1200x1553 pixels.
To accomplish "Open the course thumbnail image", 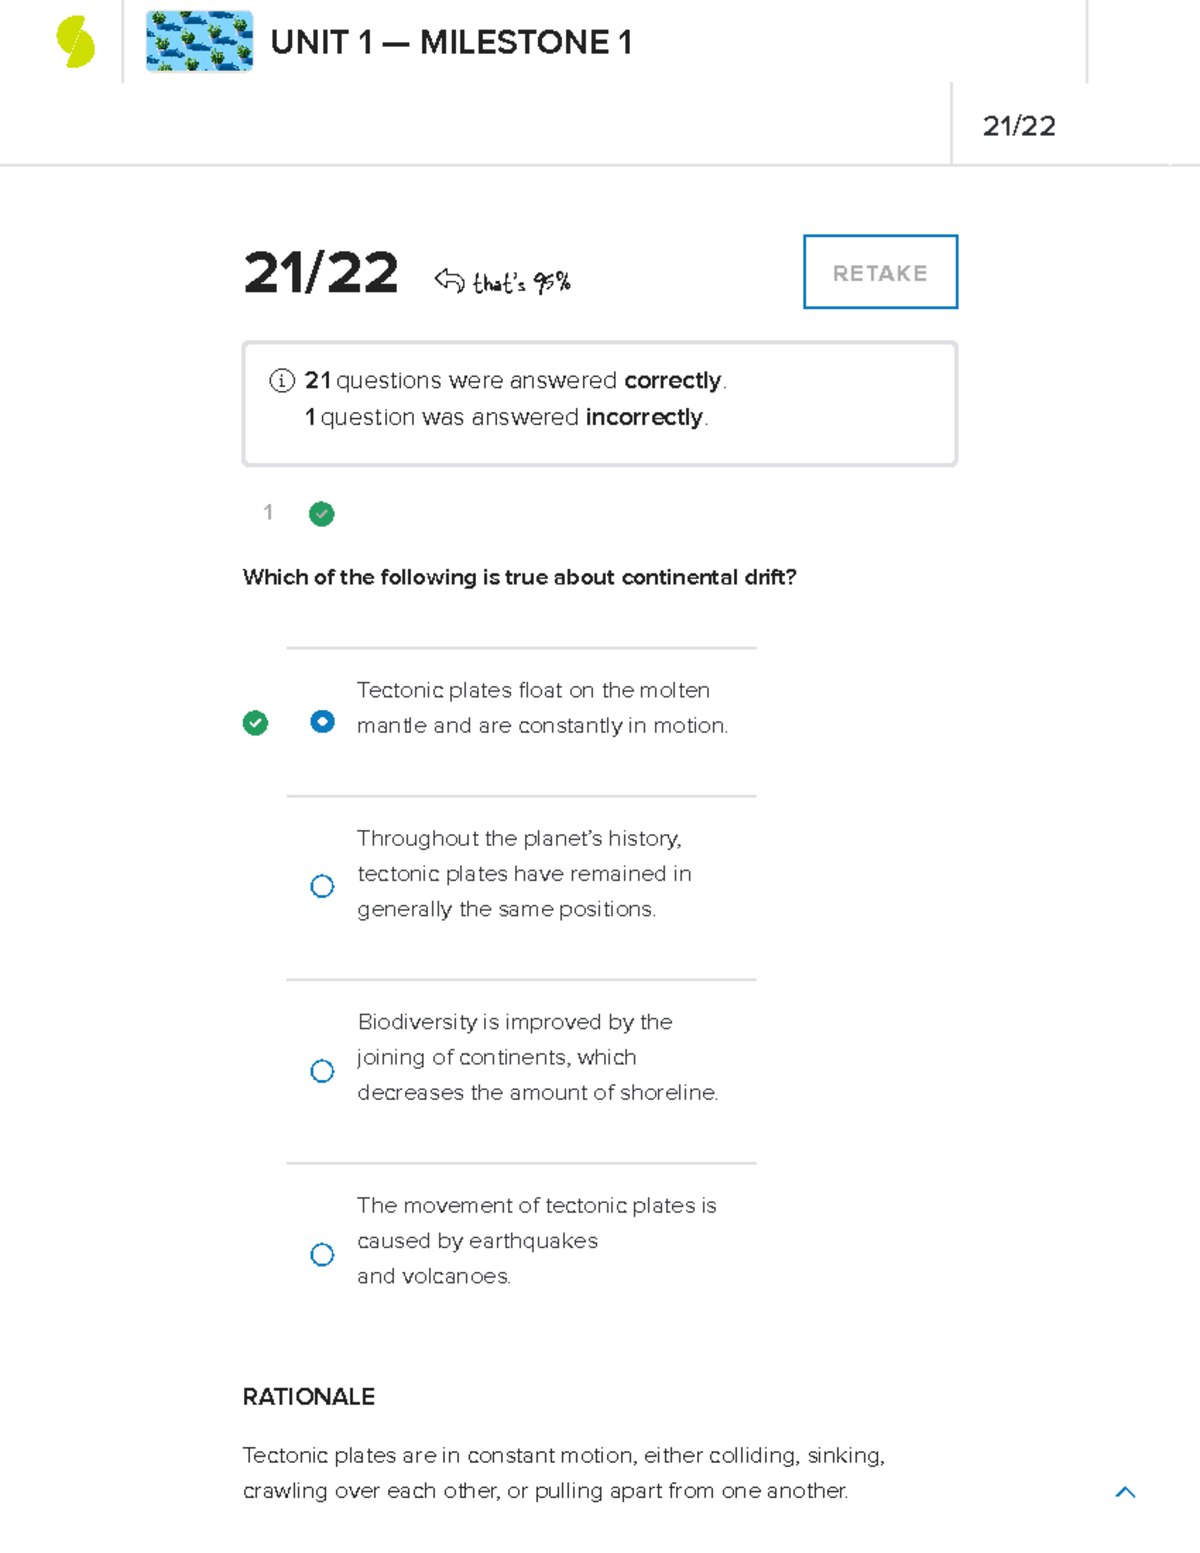I will point(199,42).
